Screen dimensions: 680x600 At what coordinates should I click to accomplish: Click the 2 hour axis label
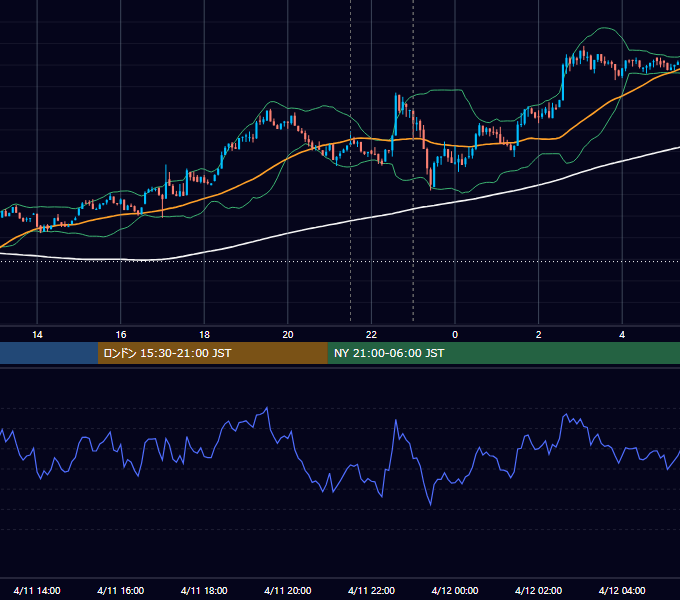539,335
